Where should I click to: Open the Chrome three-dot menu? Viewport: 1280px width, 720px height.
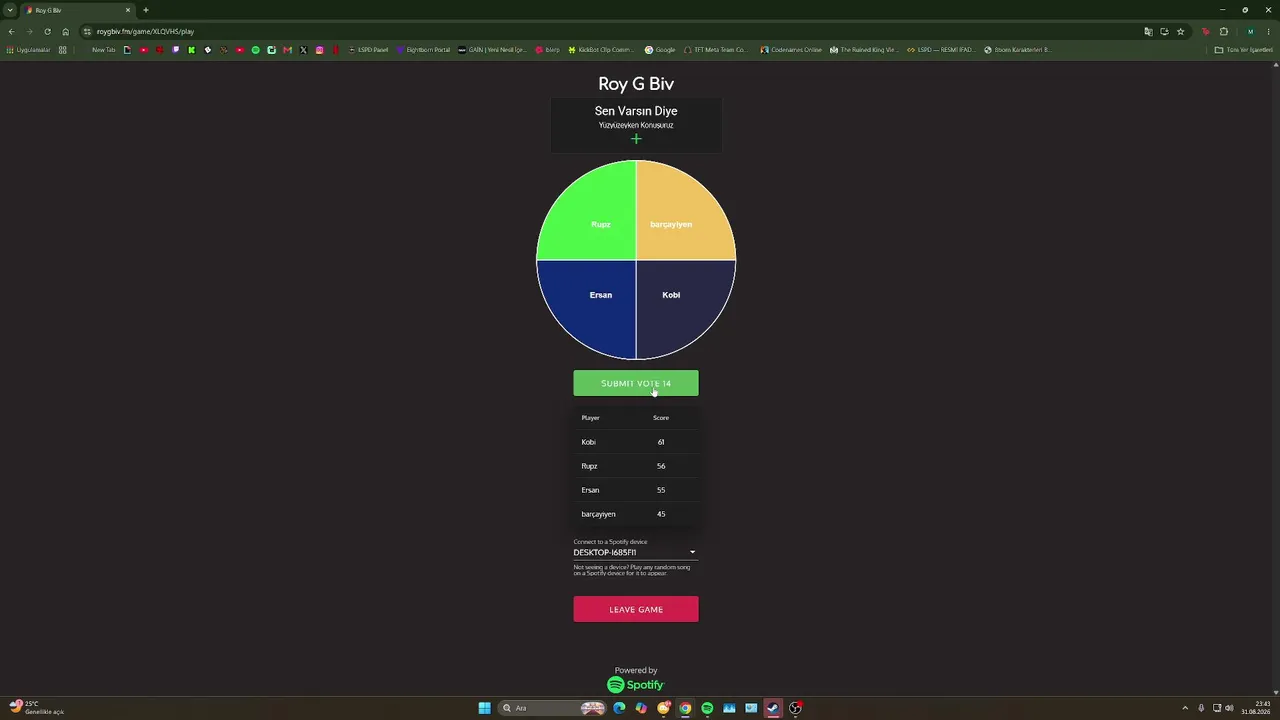tap(1269, 31)
